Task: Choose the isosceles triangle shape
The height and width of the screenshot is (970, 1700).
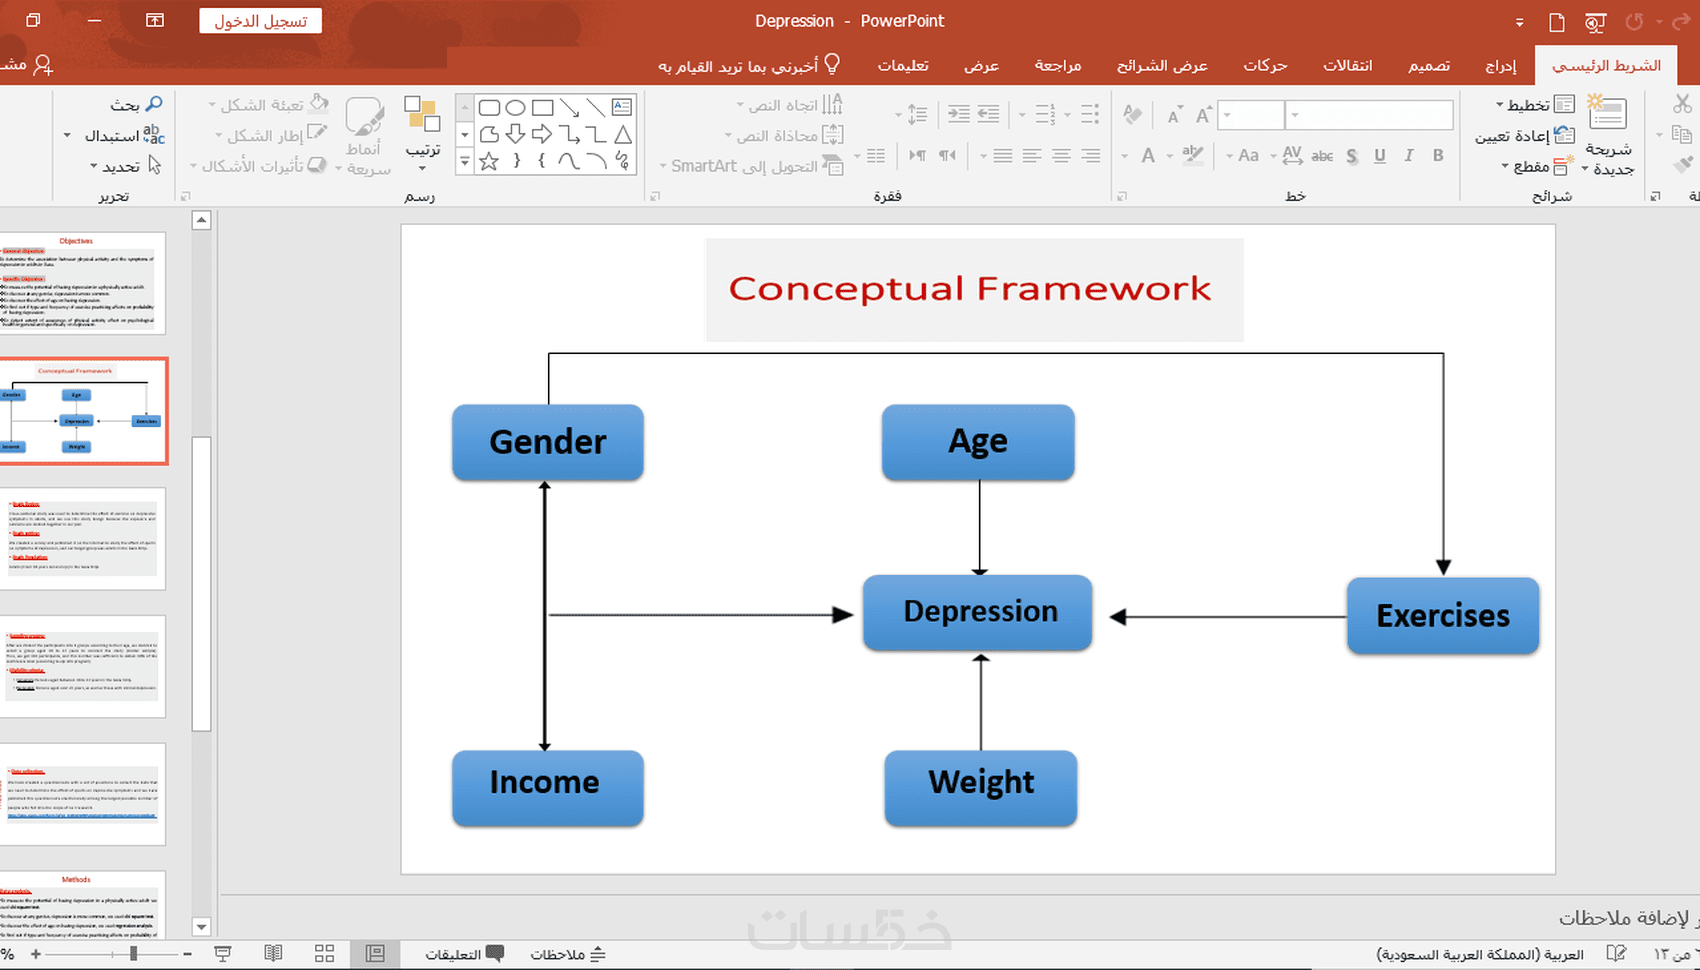Action: (623, 134)
